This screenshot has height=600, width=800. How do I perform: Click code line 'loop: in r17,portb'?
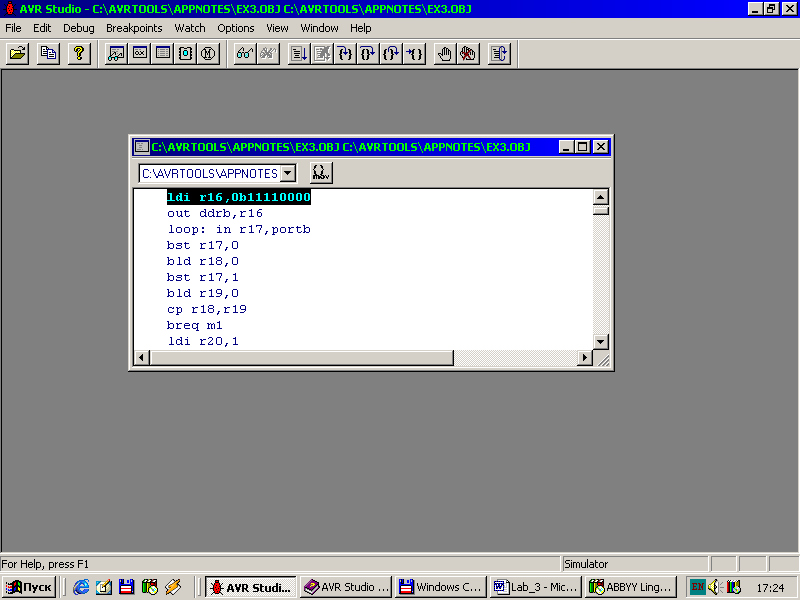click(239, 229)
